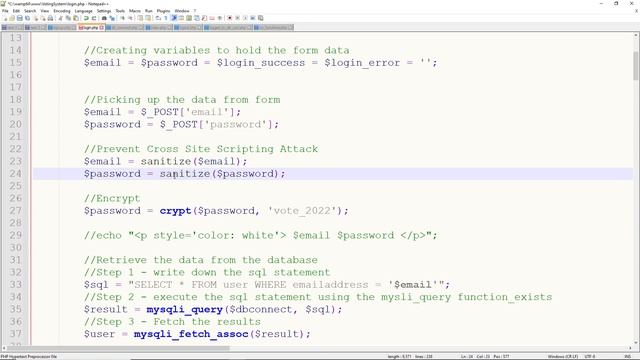Screen dimensions: 640x360
Task: Open the View menu
Action: click(44, 11)
